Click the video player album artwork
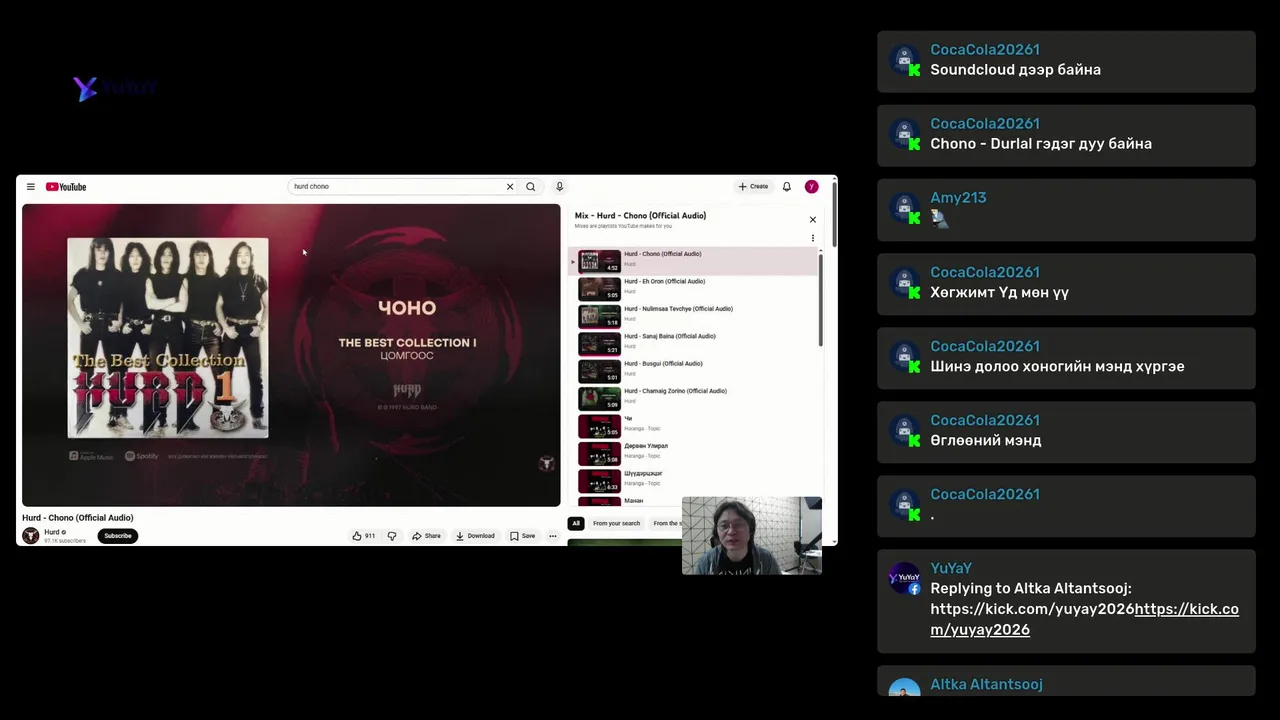Image resolution: width=1280 pixels, height=720 pixels. (x=168, y=338)
